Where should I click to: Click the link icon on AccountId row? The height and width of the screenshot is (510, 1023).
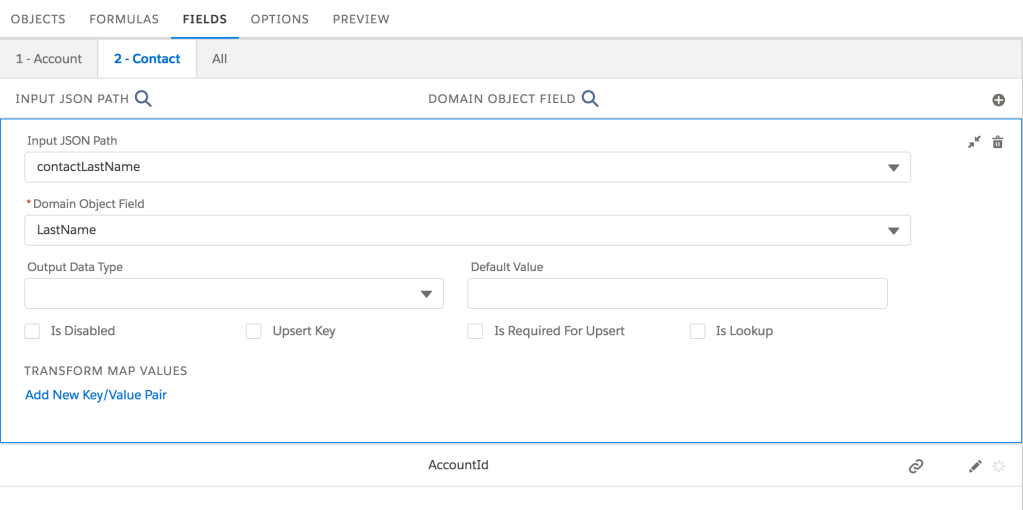point(915,466)
